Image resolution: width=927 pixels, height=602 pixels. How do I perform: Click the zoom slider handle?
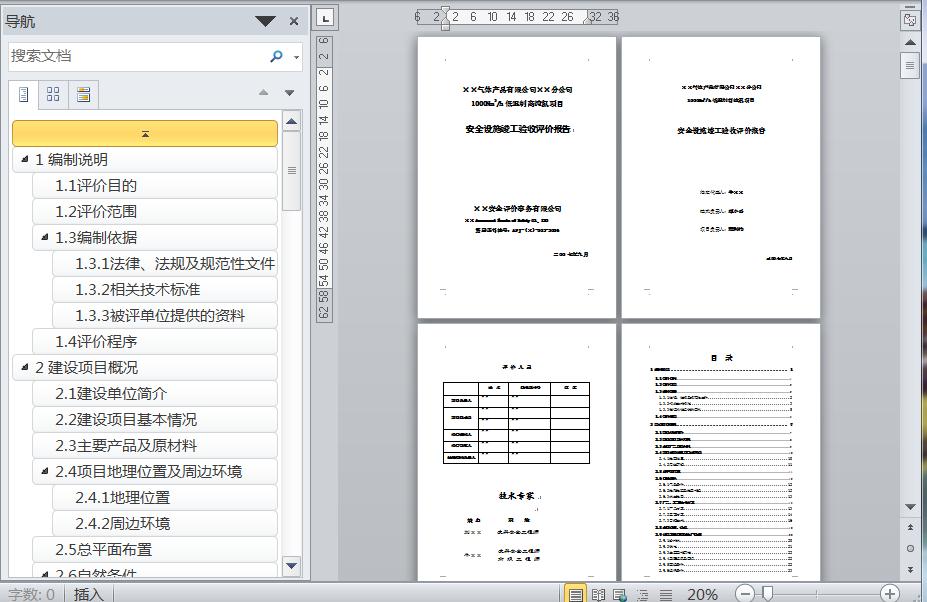767,593
